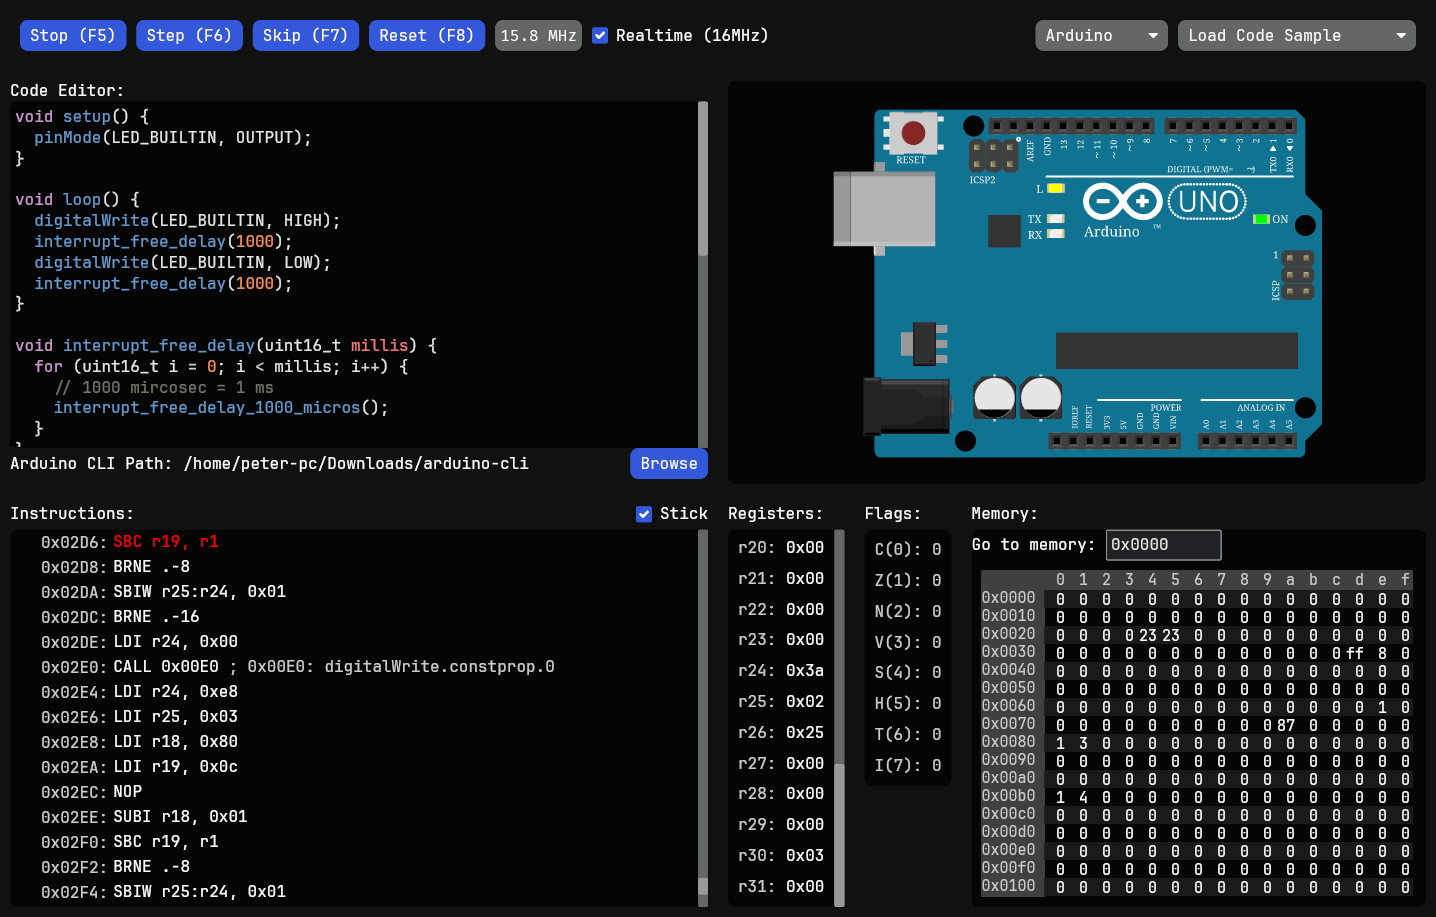Image resolution: width=1436 pixels, height=917 pixels.
Task: Click the Browse button for Arduino CLI path
Action: pyautogui.click(x=669, y=464)
